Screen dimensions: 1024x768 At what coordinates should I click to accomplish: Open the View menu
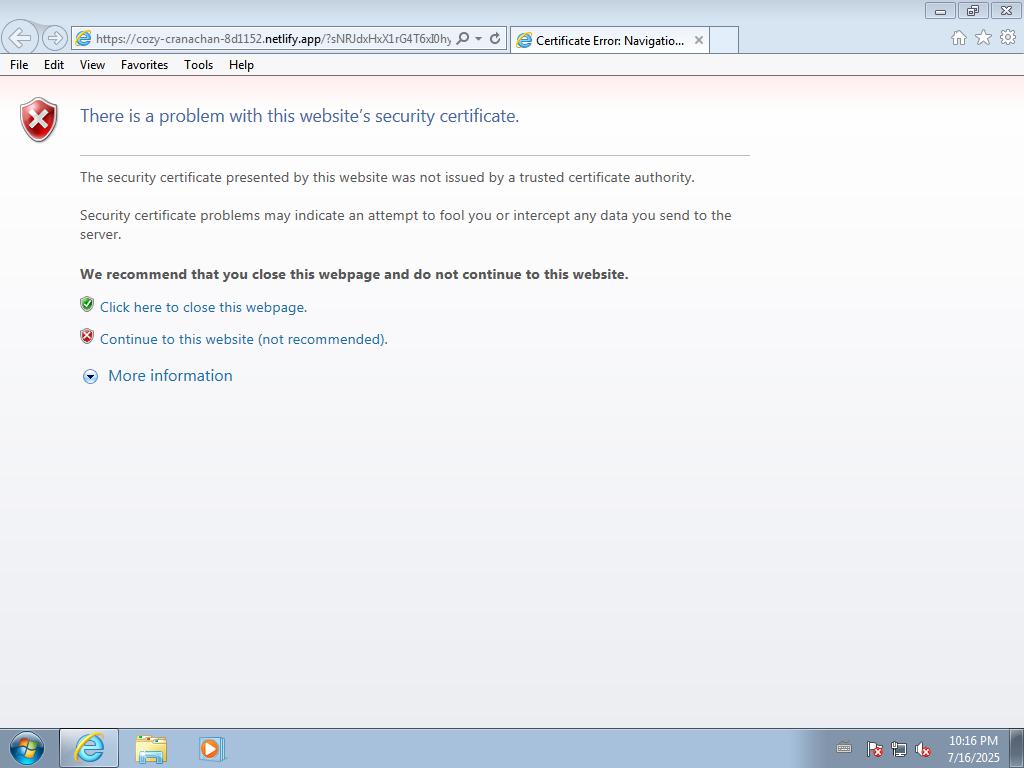92,65
